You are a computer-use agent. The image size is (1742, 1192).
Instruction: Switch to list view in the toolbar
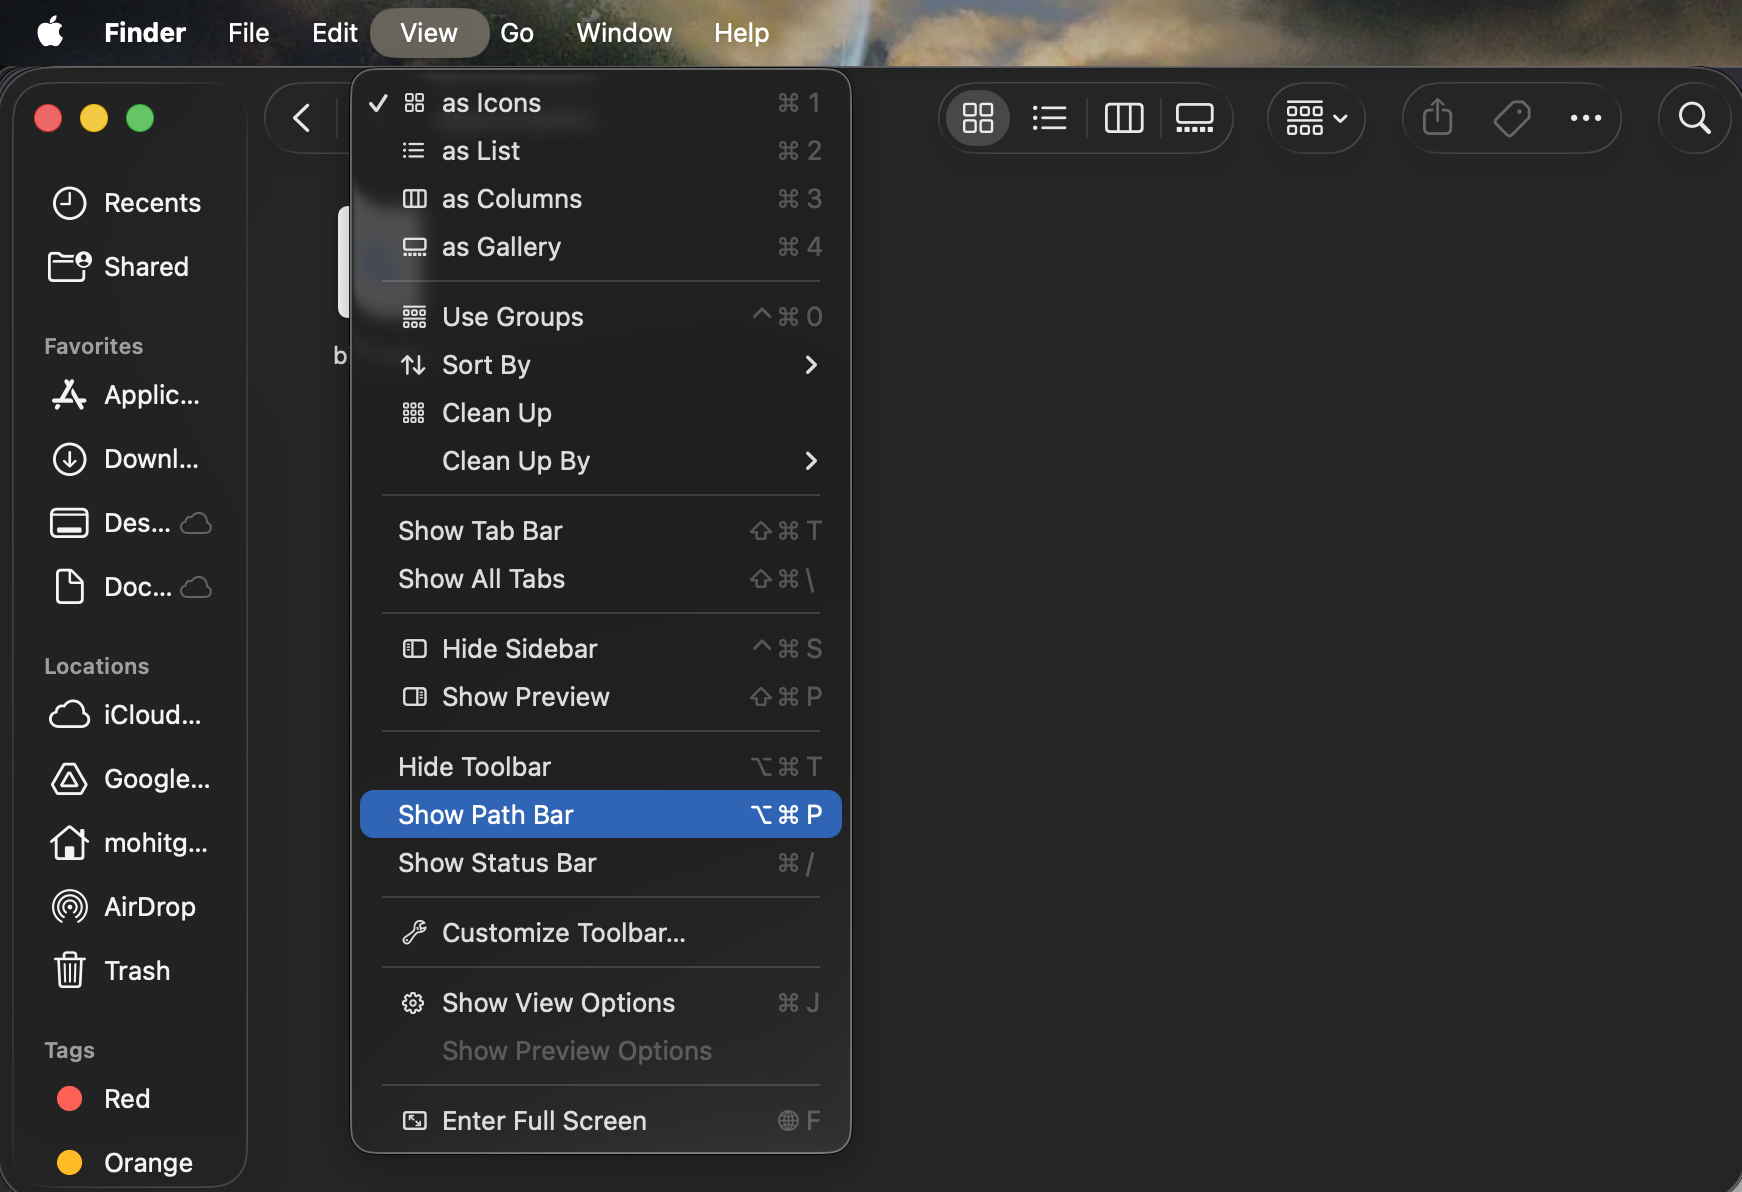click(x=1050, y=118)
